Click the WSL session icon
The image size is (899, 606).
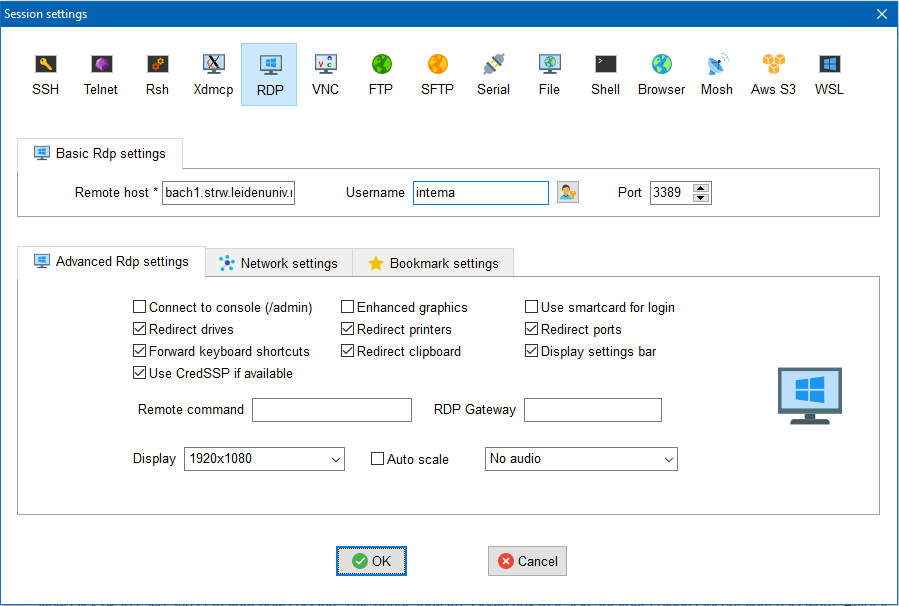click(x=829, y=75)
